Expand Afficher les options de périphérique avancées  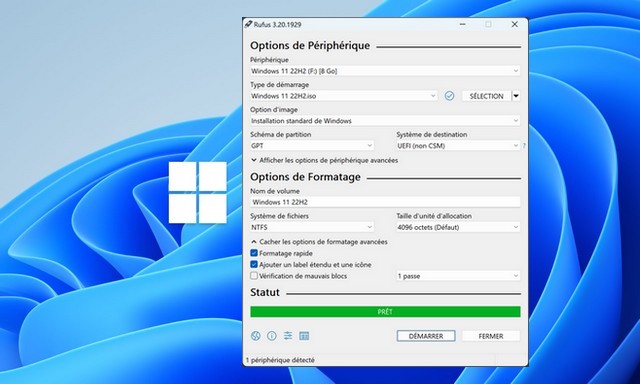pos(324,160)
